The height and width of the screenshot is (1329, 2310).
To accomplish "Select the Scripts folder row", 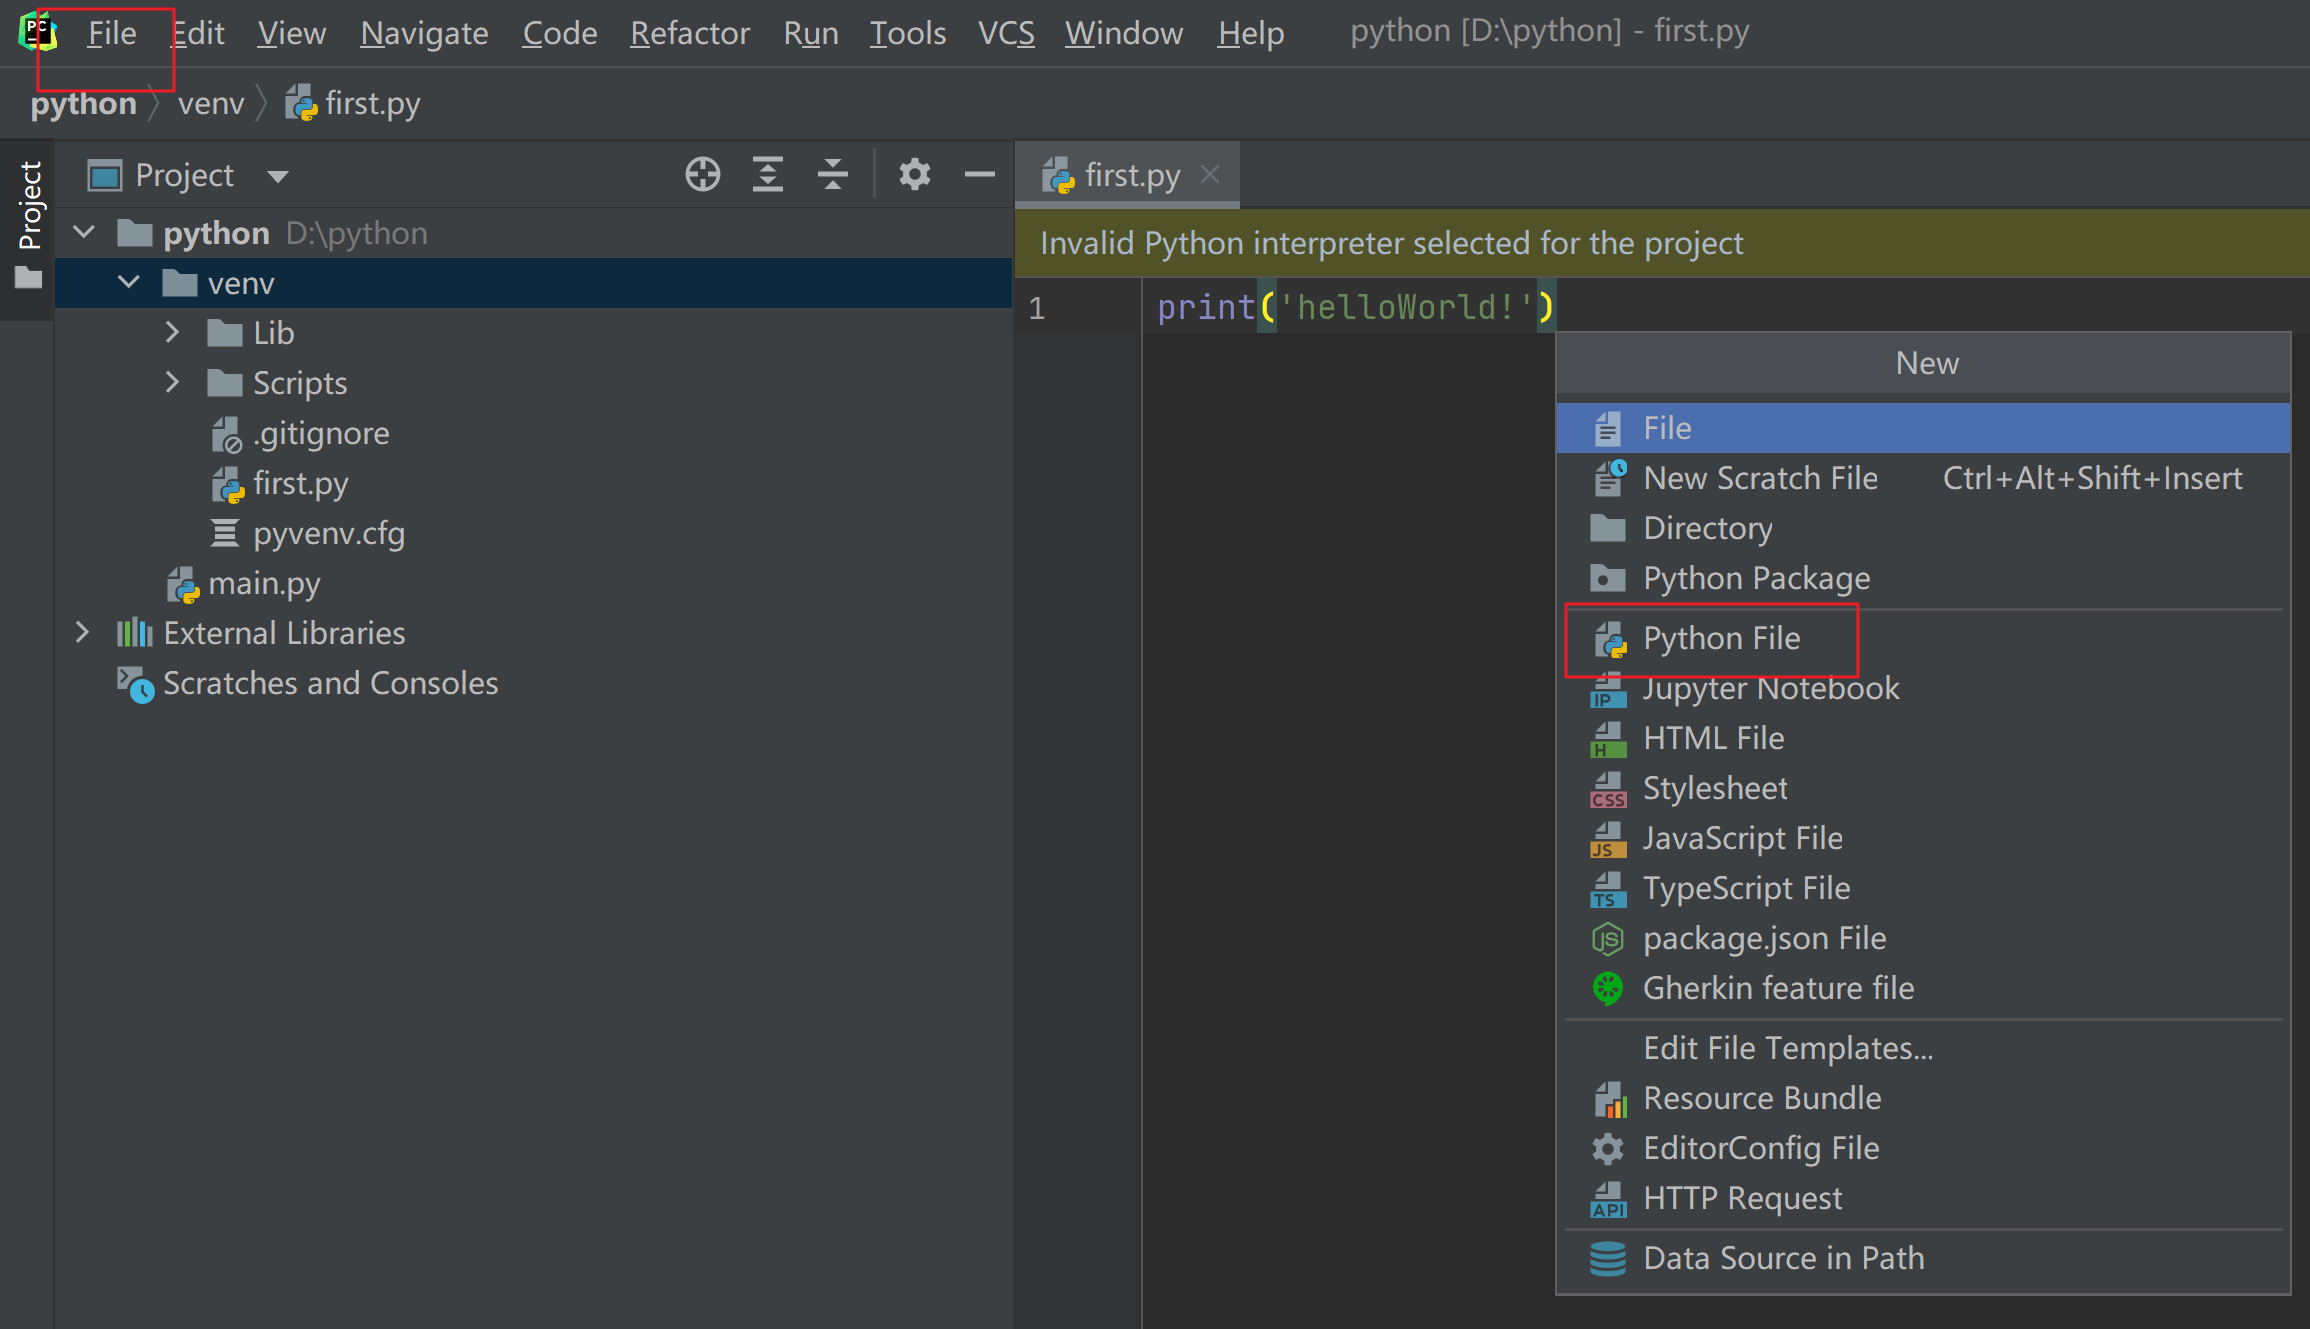I will (x=534, y=383).
